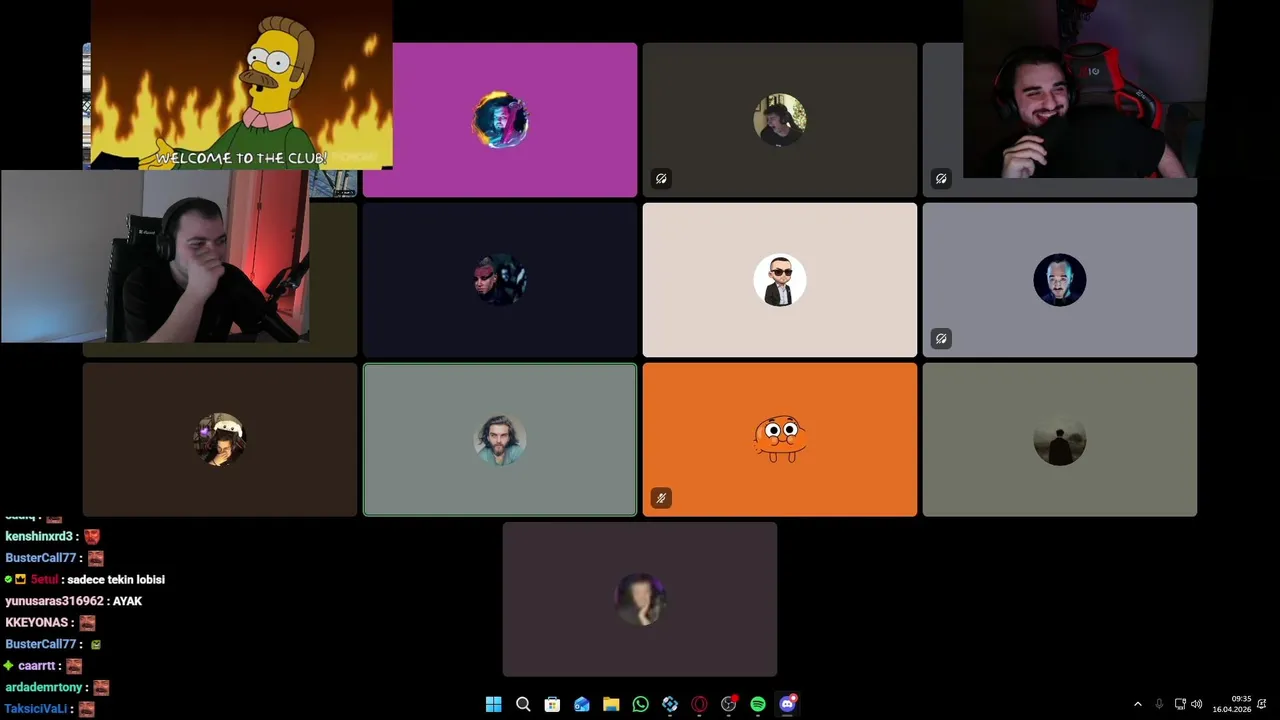1280x720 pixels.
Task: Click emote next to kenshinxrd3
Action: [x=92, y=537]
